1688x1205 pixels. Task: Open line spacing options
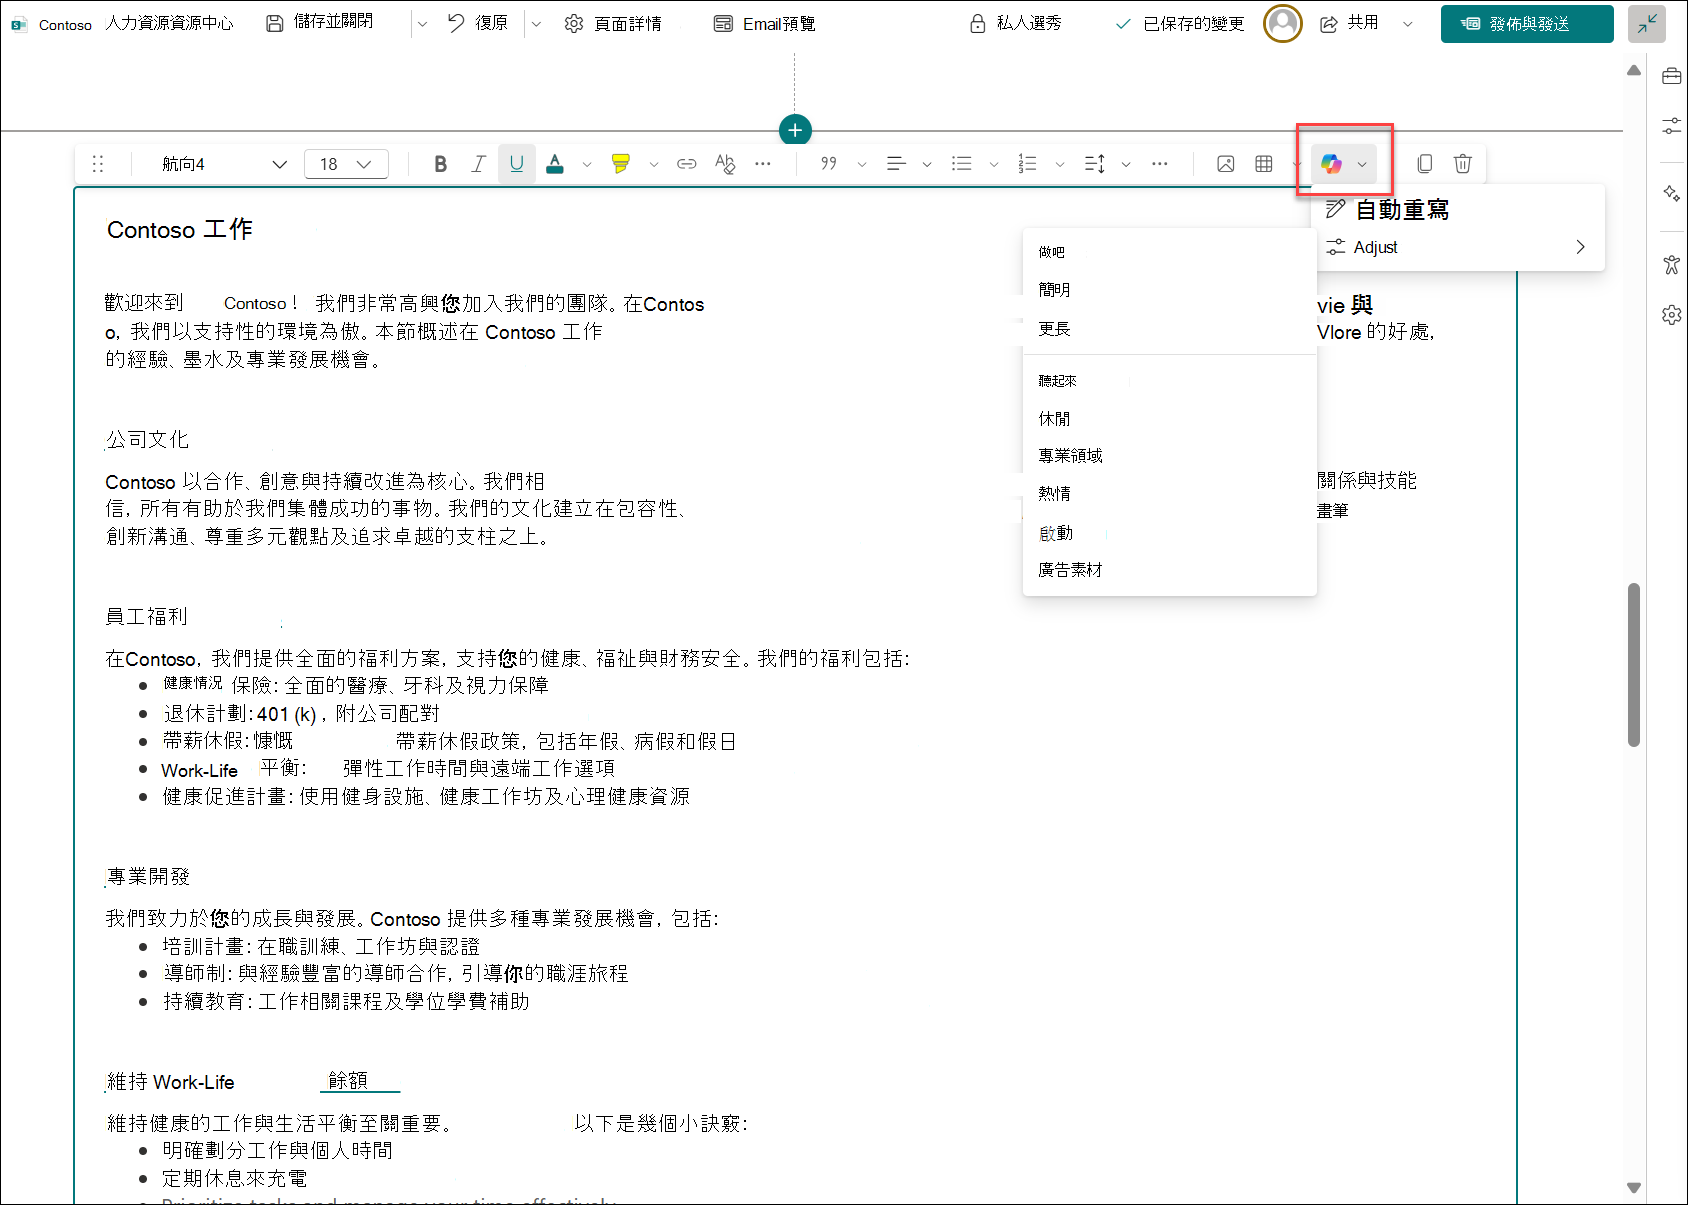[x=1095, y=164]
